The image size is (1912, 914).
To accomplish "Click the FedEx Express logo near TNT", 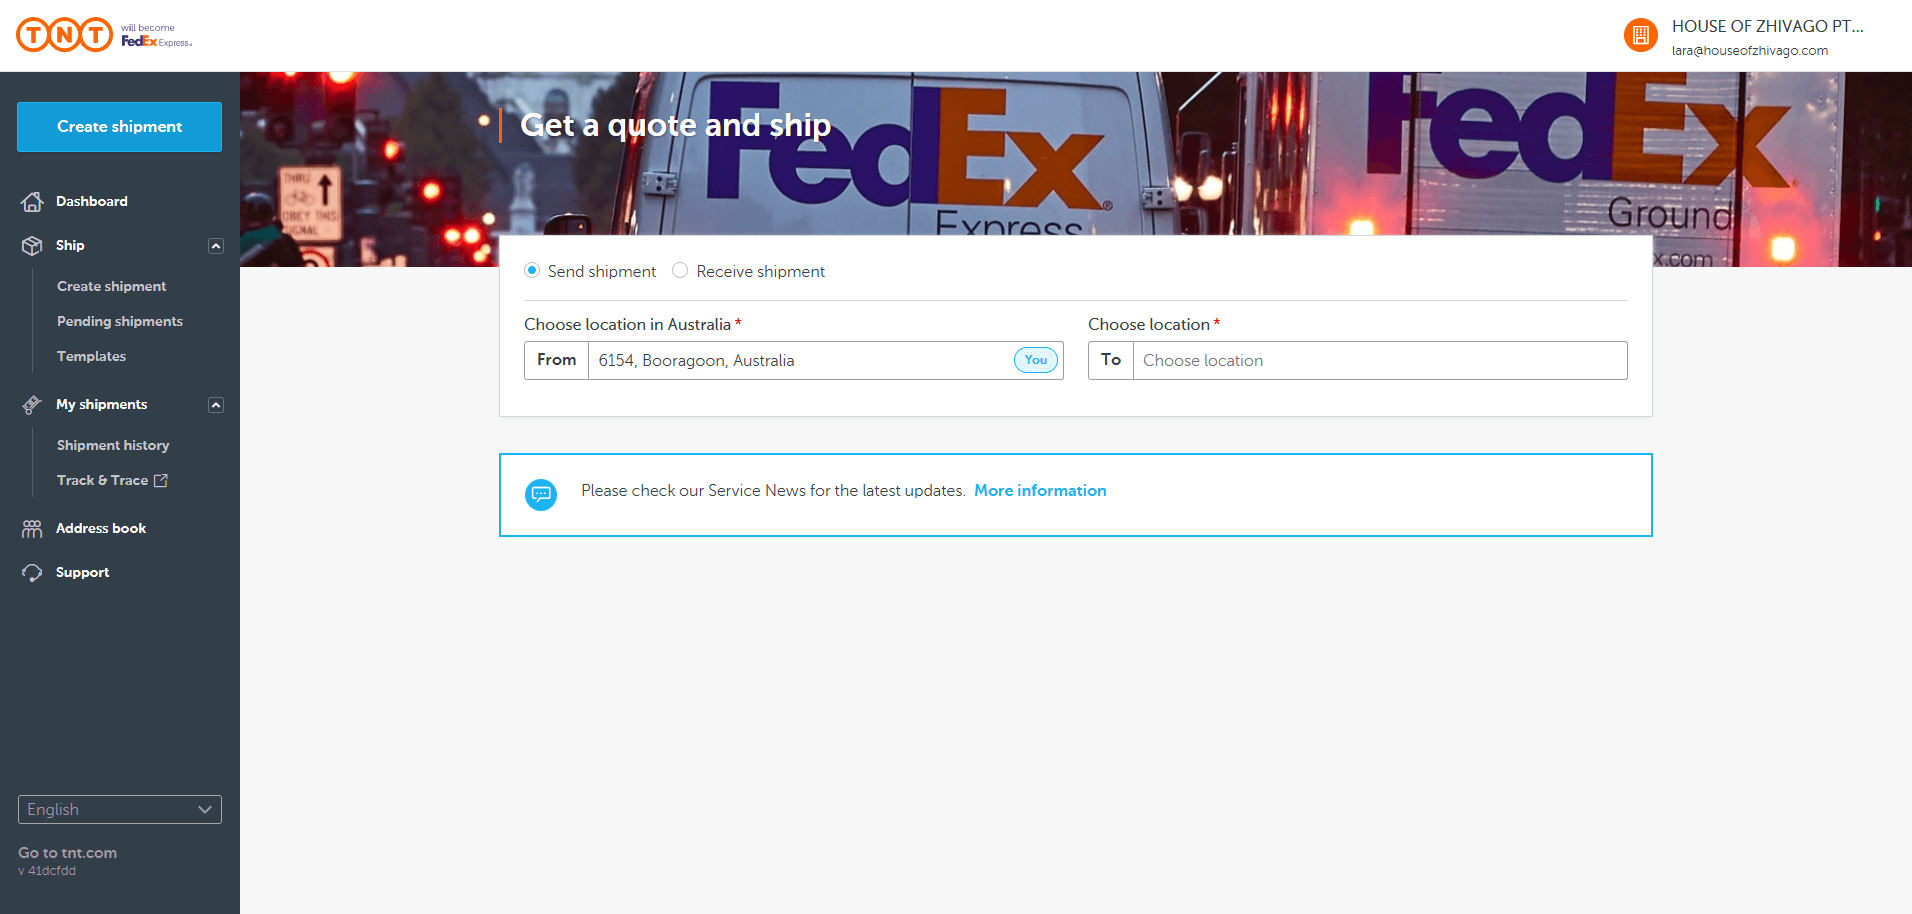I will [156, 37].
